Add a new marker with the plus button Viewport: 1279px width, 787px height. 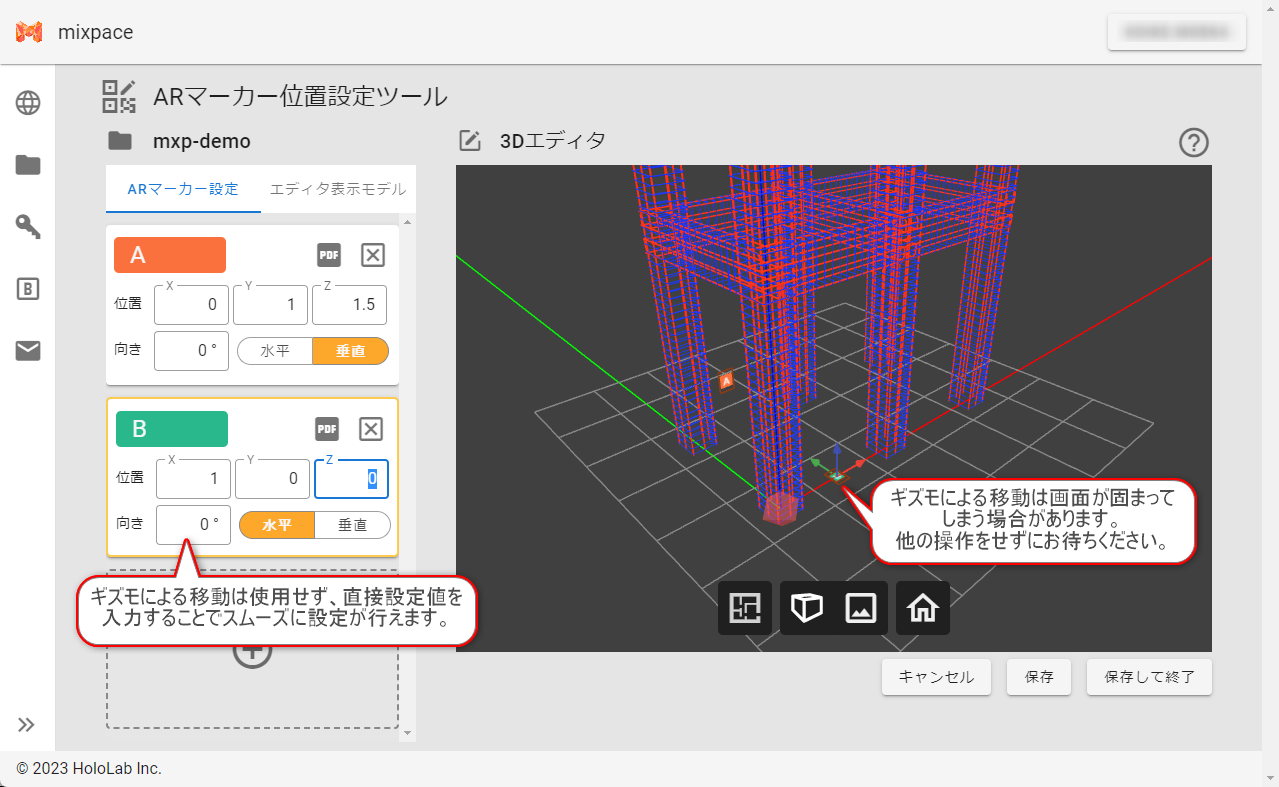coord(252,650)
